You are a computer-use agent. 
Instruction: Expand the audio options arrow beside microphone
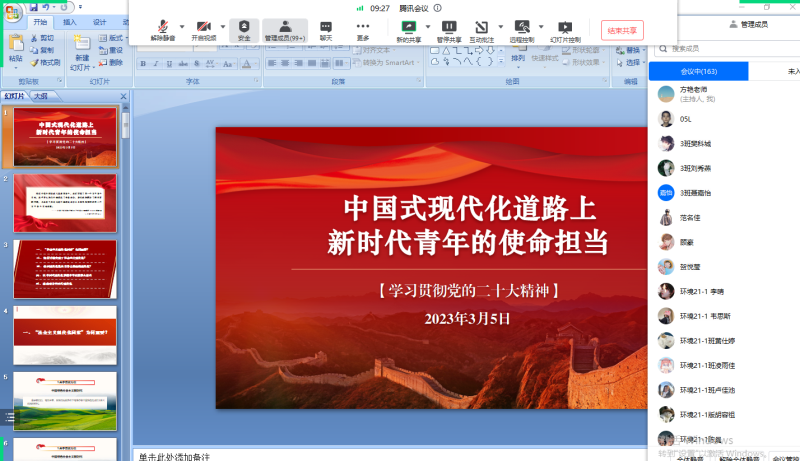(x=181, y=27)
